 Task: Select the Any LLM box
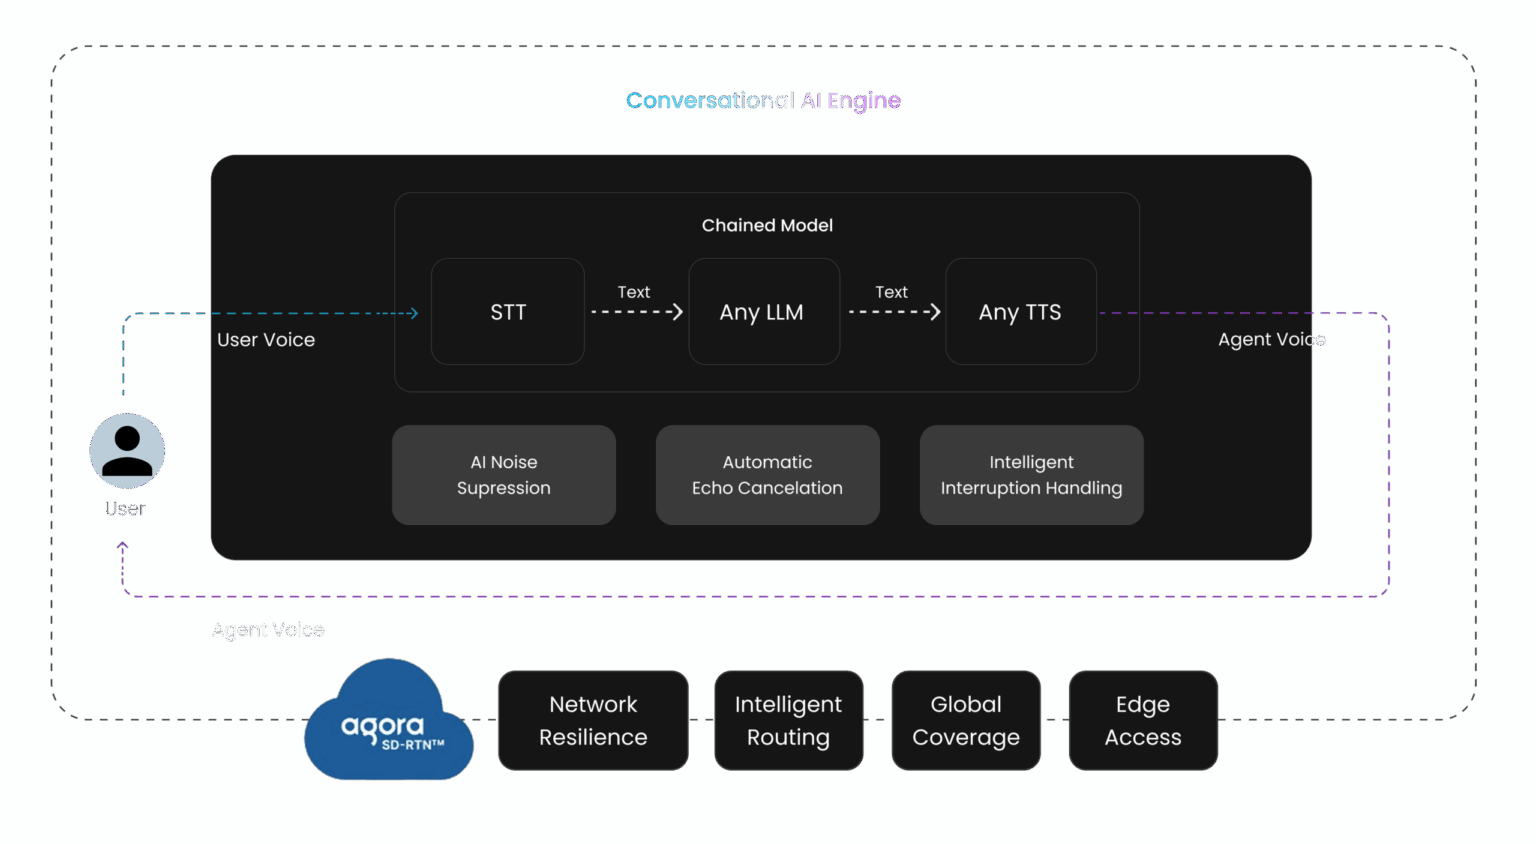pos(764,312)
